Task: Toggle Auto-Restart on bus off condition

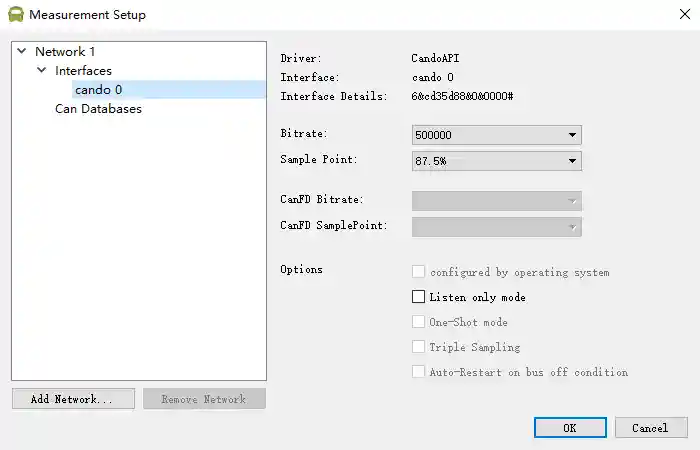Action: click(x=419, y=372)
